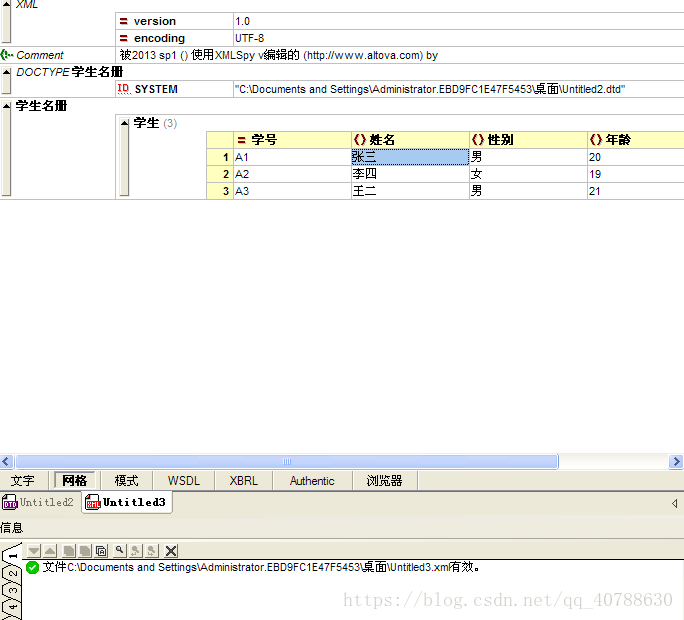Click the attribute icon beside 学号 header

tap(241, 140)
